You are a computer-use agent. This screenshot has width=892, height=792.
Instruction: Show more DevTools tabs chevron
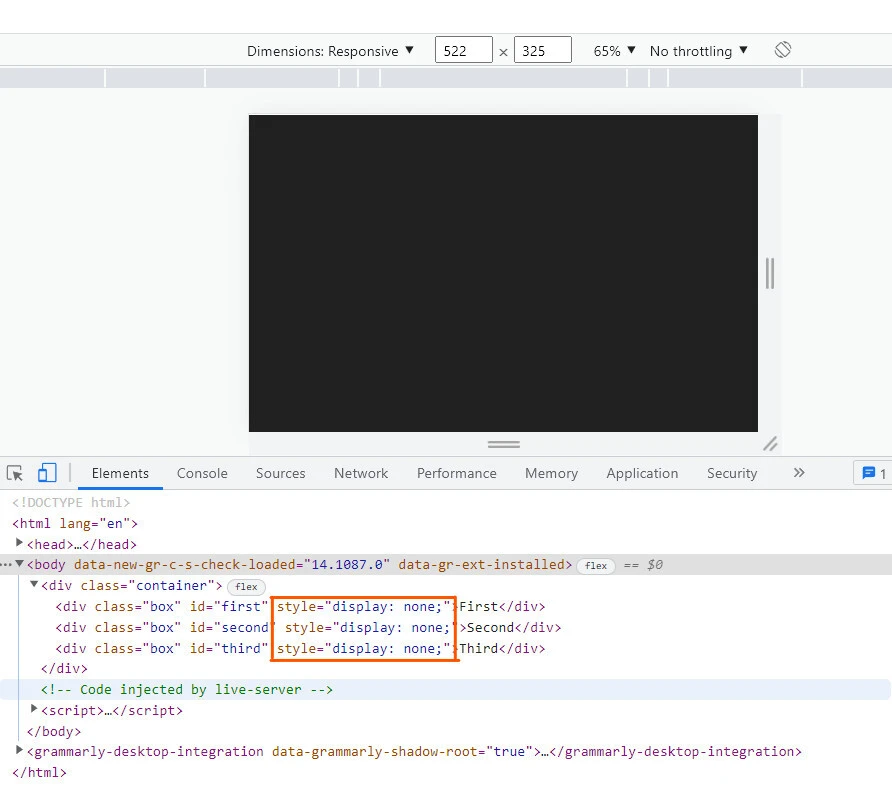[x=798, y=473]
